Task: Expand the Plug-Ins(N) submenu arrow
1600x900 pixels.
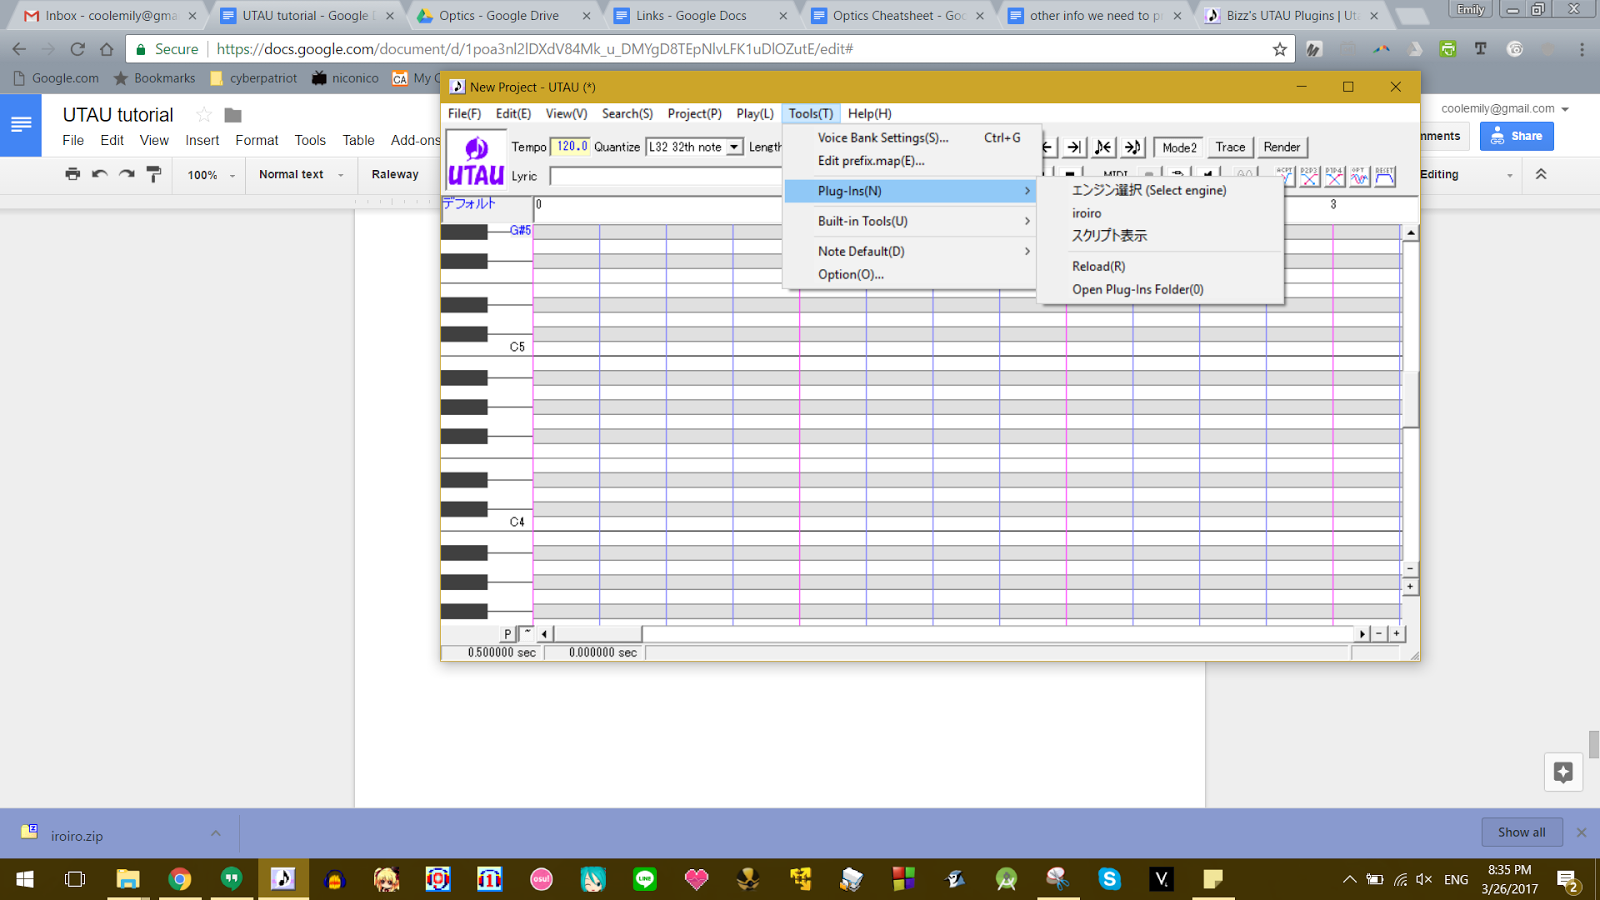Action: tap(1027, 191)
